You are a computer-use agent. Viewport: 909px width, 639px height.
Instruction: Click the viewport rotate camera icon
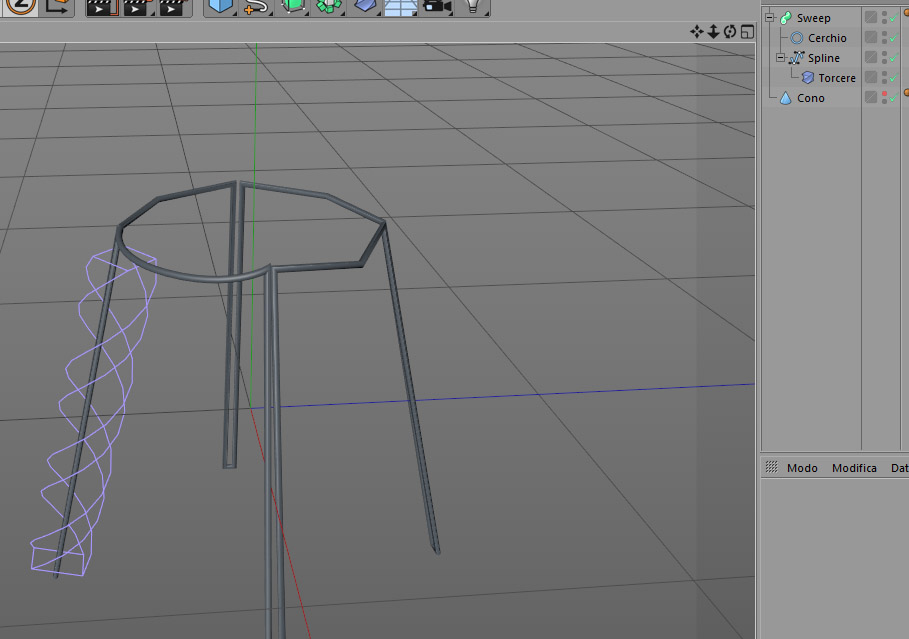click(x=730, y=32)
